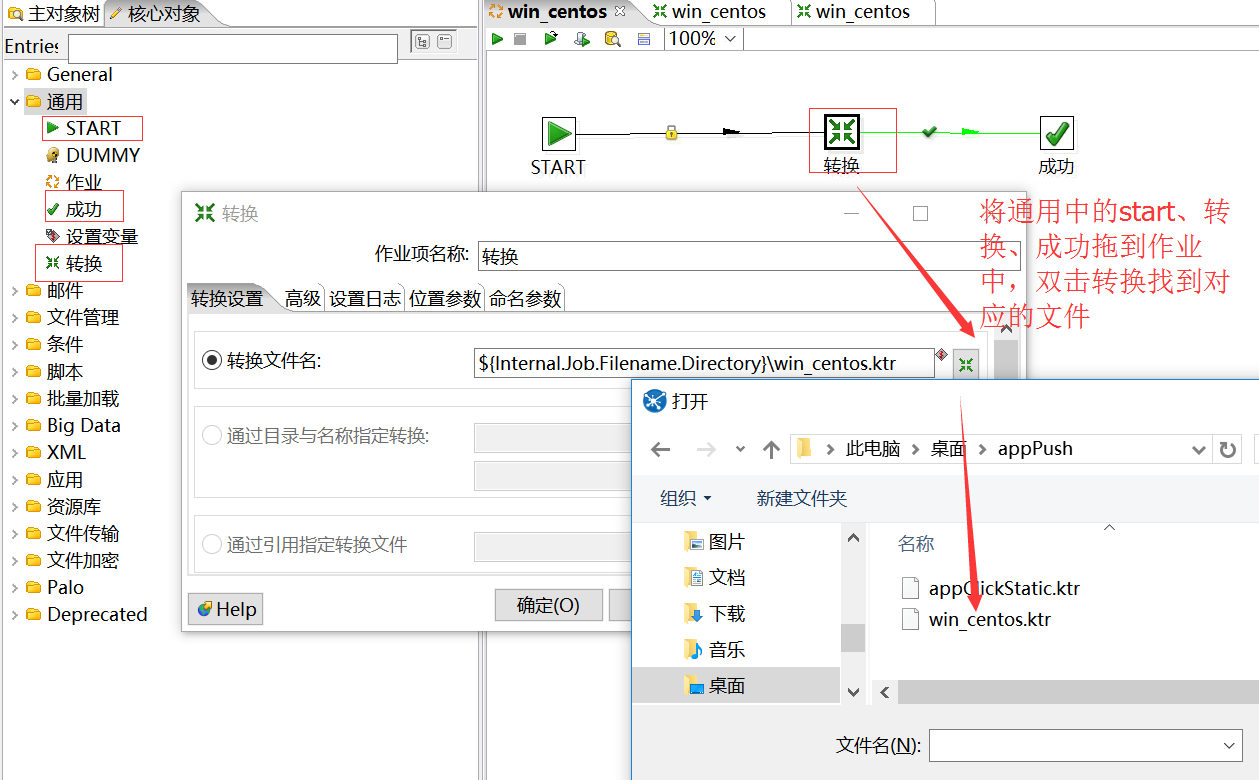Toggle the results pane toolbar icon
Screen dimensions: 1259x780
643,39
